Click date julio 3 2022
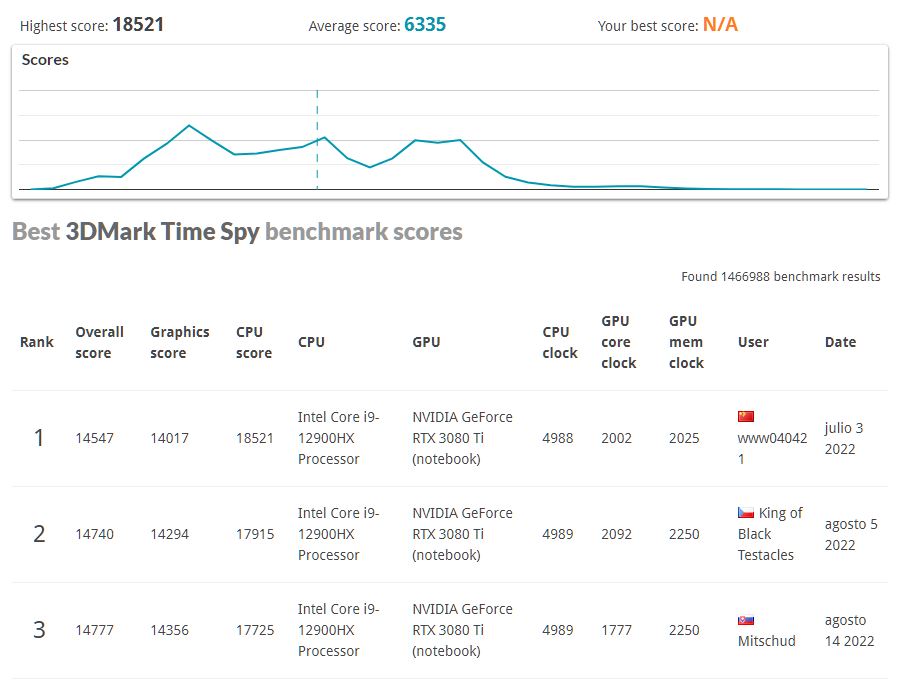 click(844, 438)
